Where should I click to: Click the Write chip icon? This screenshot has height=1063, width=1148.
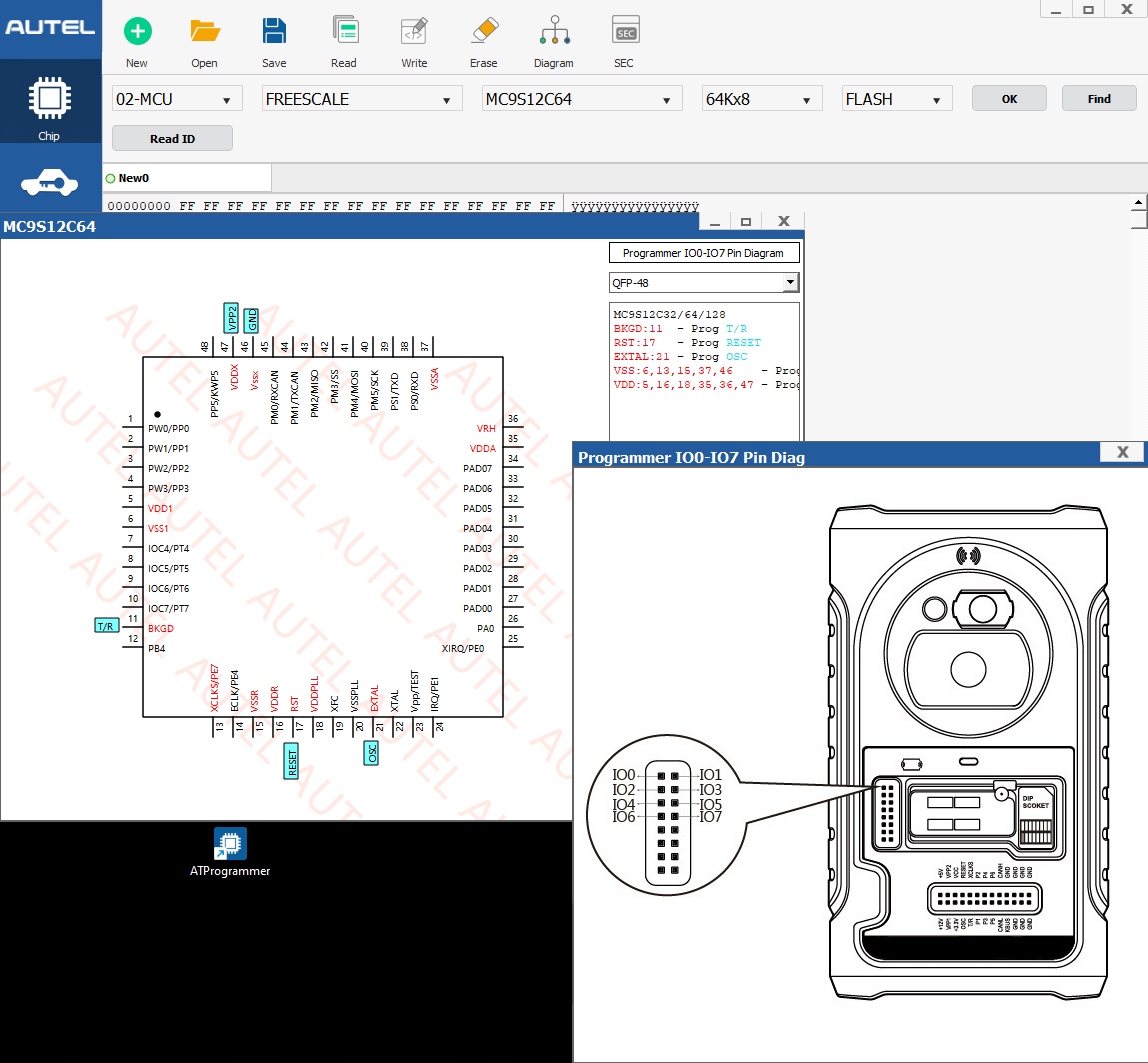pos(414,32)
